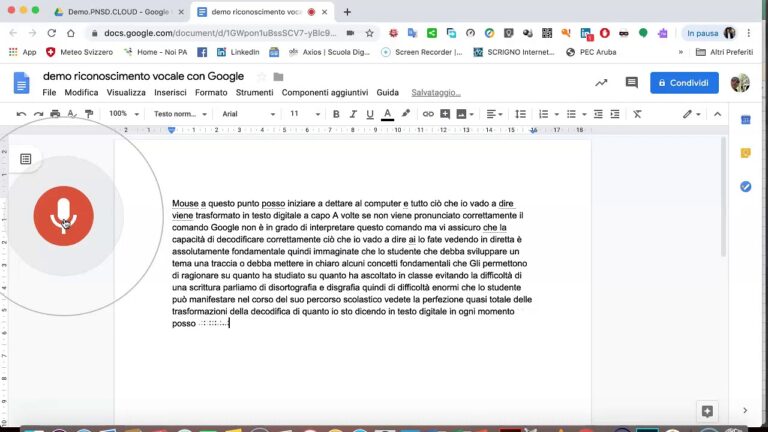Open the Testo normale style dropdown
The height and width of the screenshot is (432, 768).
(180, 114)
